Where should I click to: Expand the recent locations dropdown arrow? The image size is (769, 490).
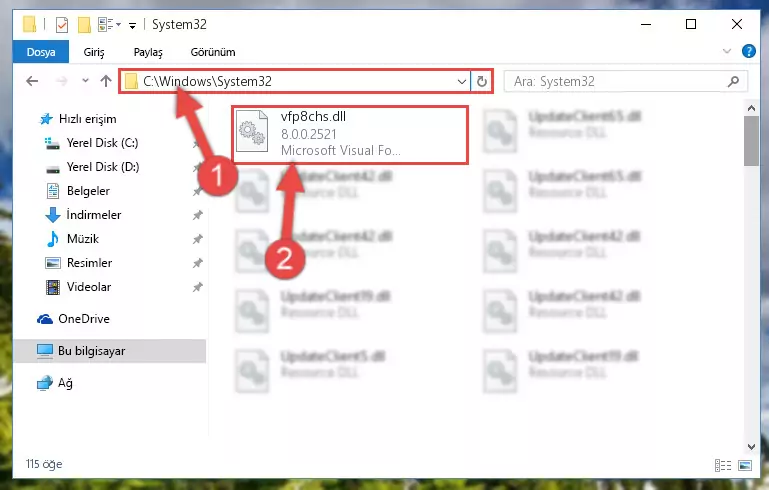pyautogui.click(x=85, y=80)
